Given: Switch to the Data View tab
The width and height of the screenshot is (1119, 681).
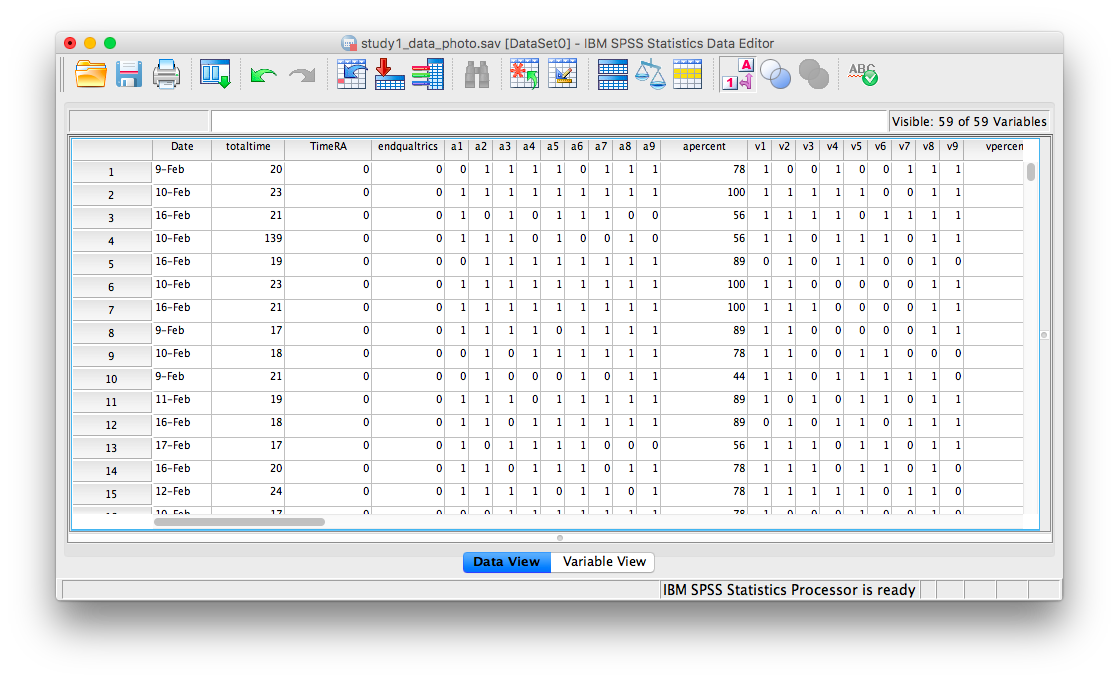Looking at the screenshot, I should [x=507, y=562].
